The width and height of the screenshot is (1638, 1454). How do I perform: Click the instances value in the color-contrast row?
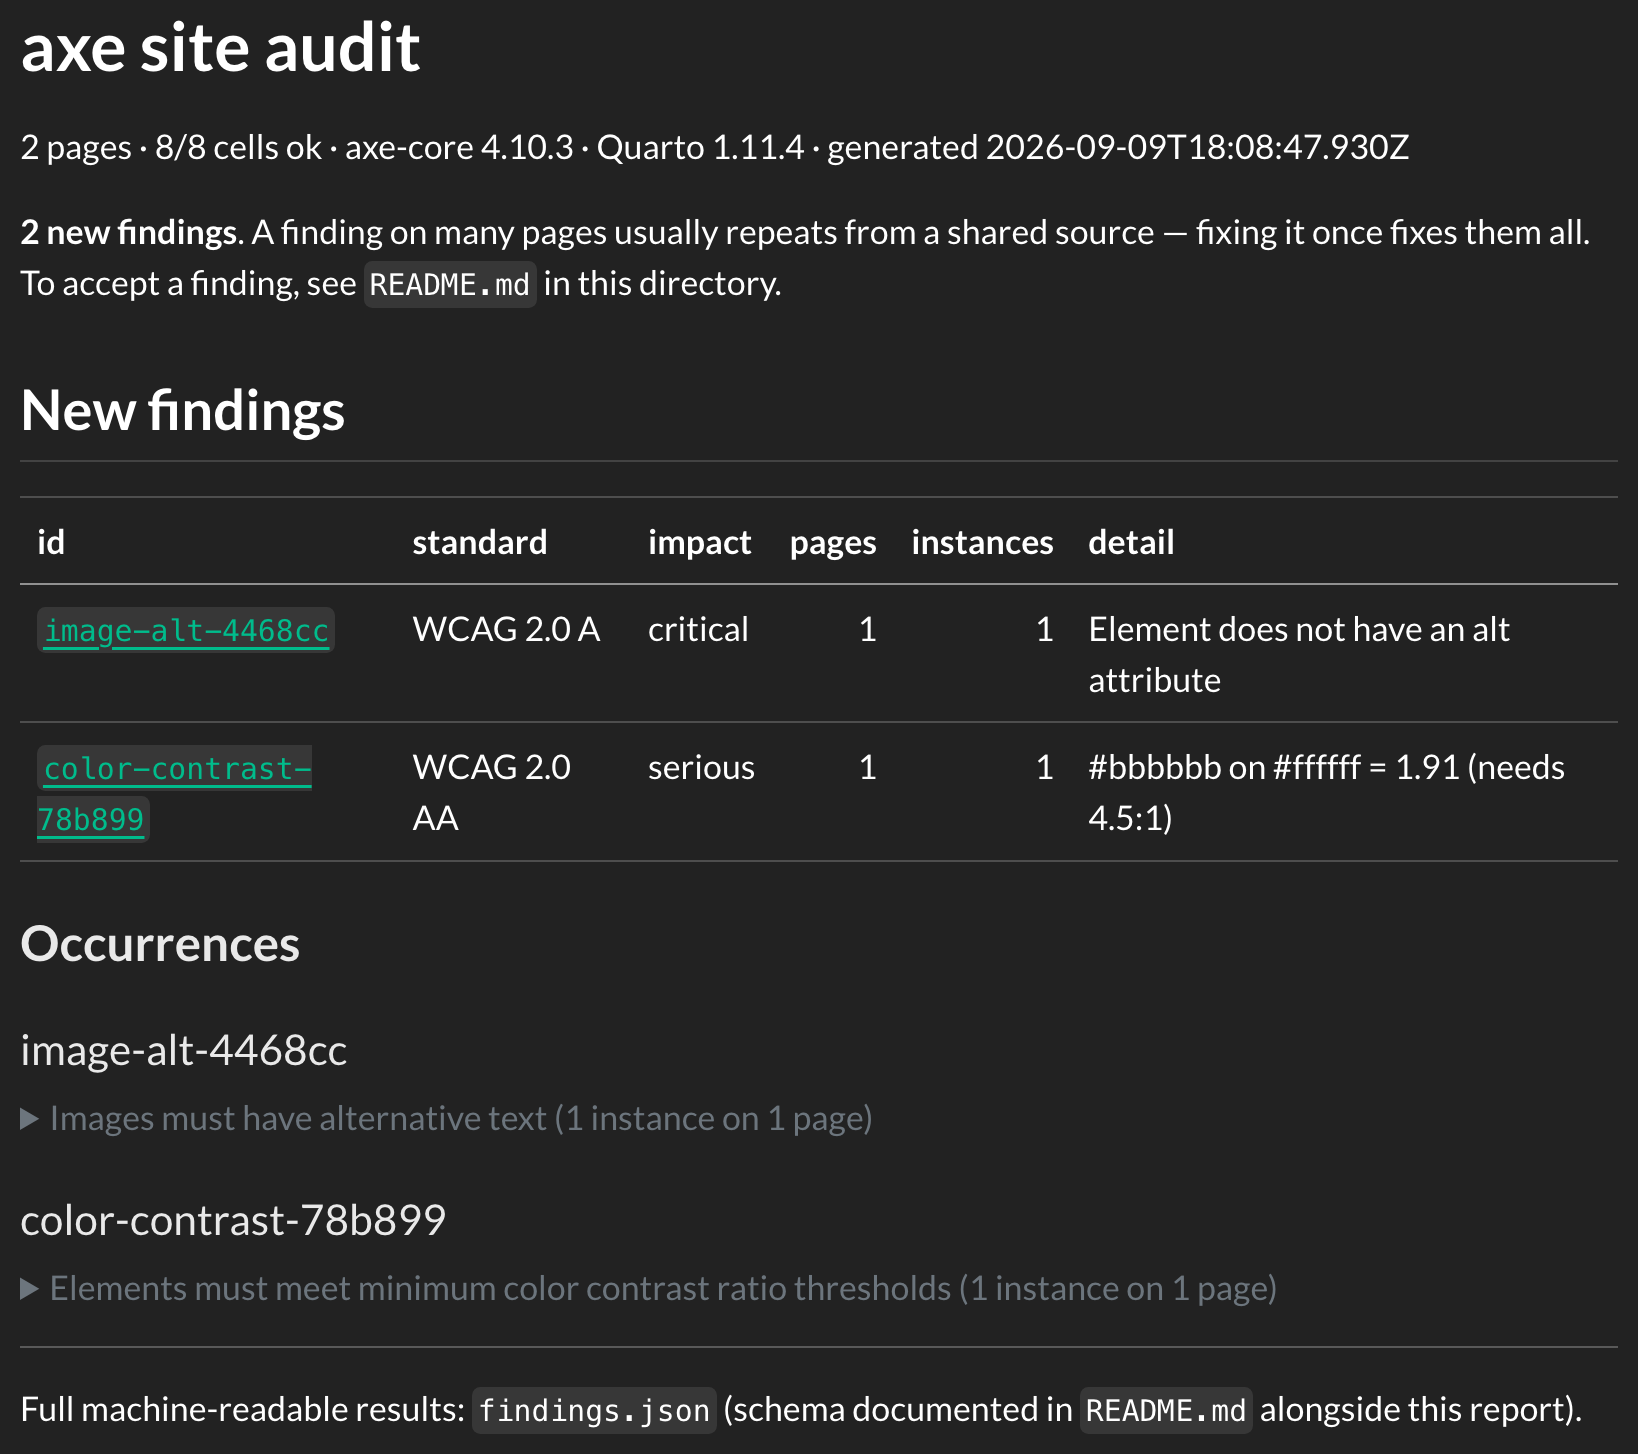point(1045,768)
